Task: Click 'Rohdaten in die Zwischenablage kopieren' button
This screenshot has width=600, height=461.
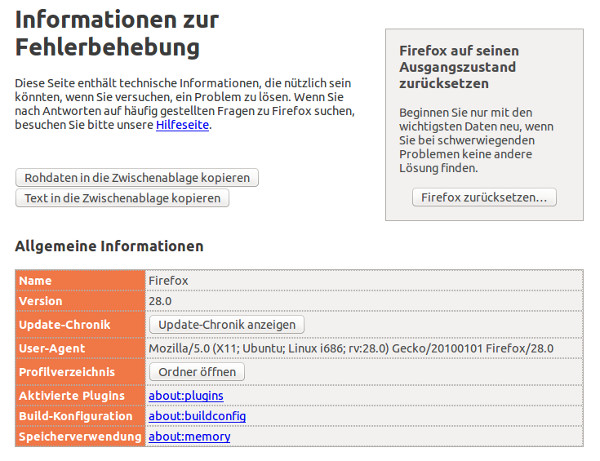Action: point(137,177)
